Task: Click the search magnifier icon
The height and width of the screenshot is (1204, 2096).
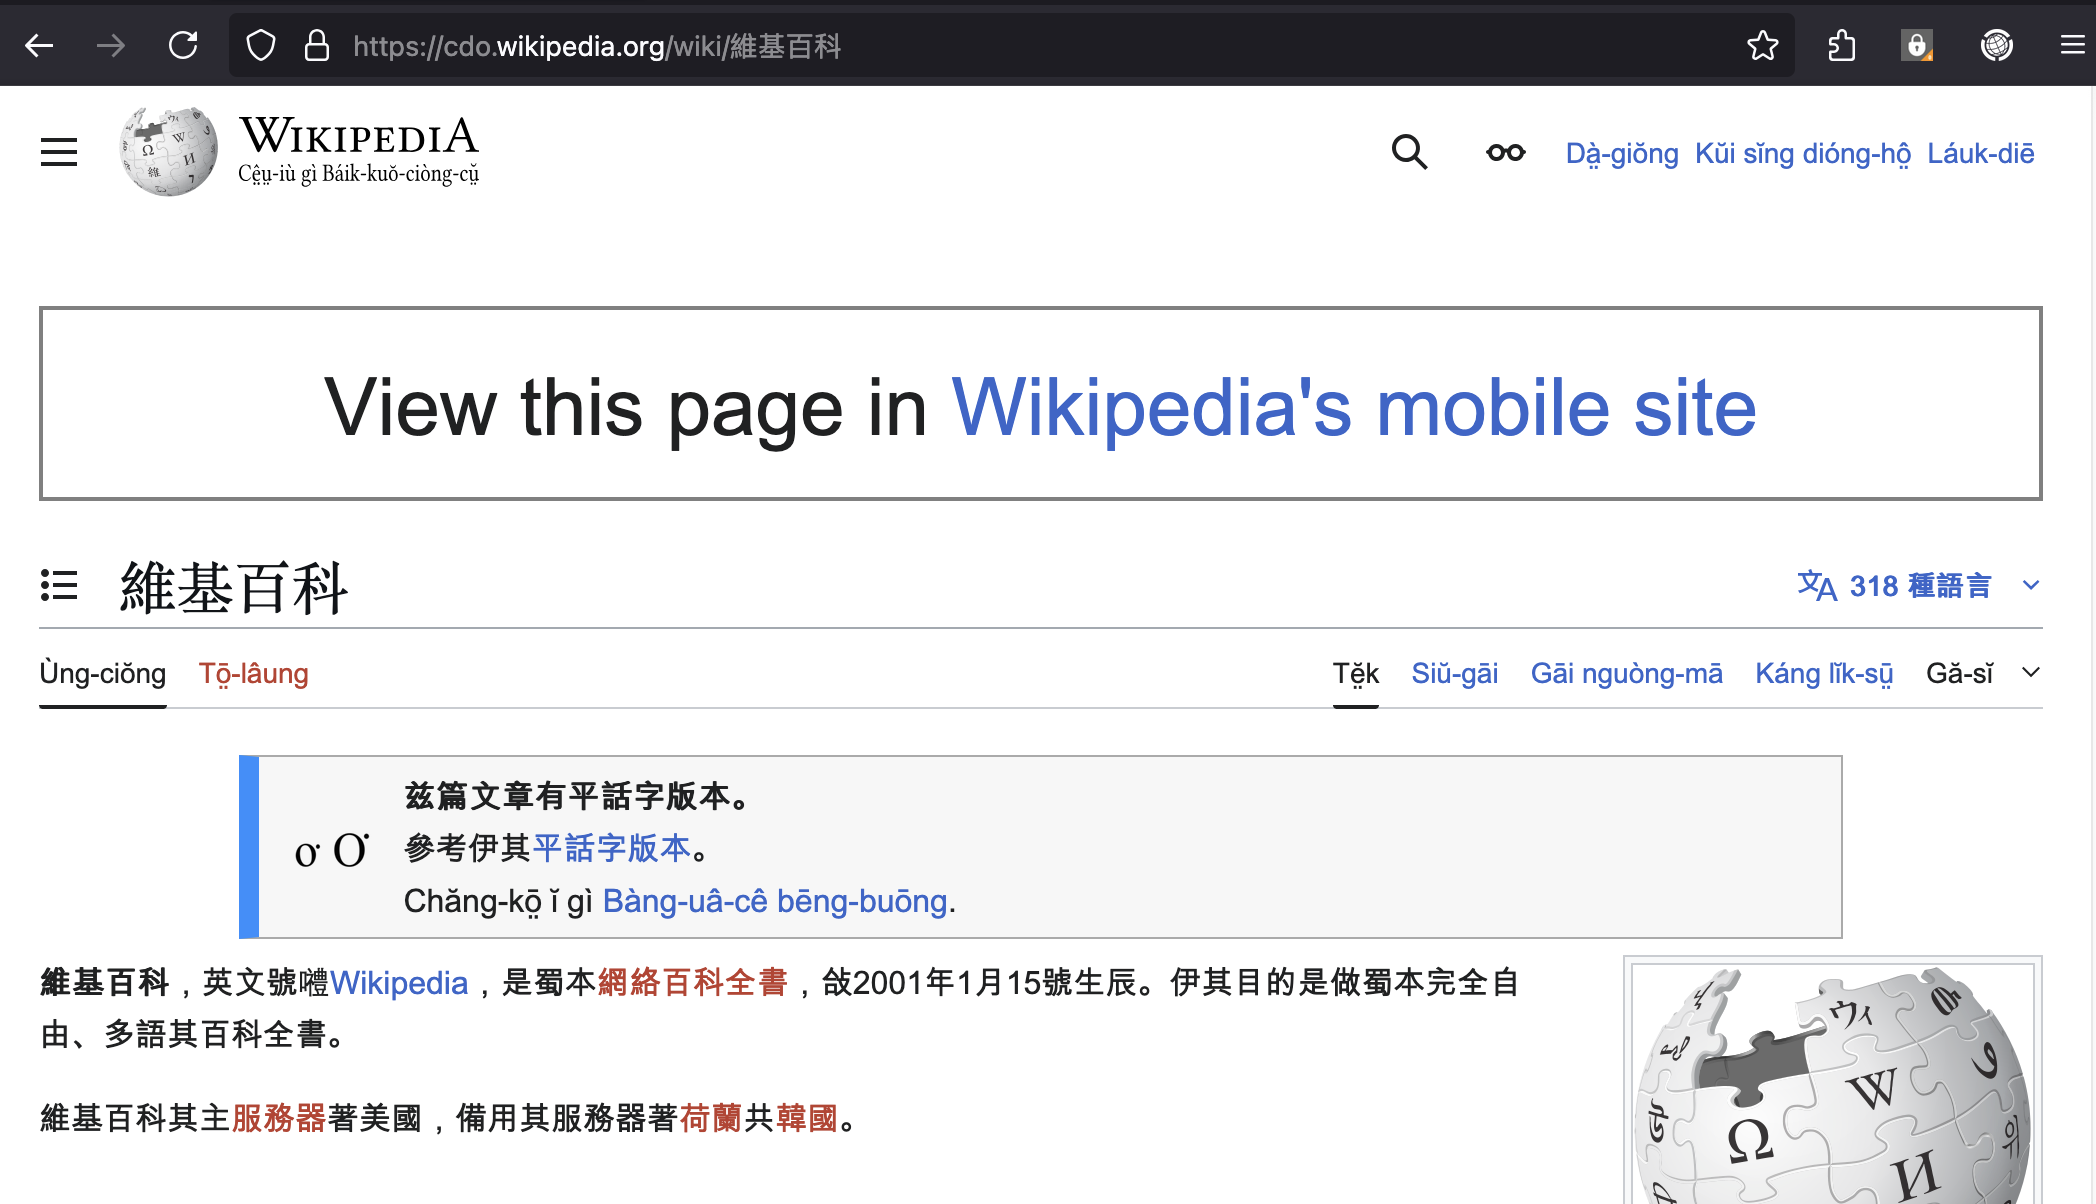Action: [1409, 152]
